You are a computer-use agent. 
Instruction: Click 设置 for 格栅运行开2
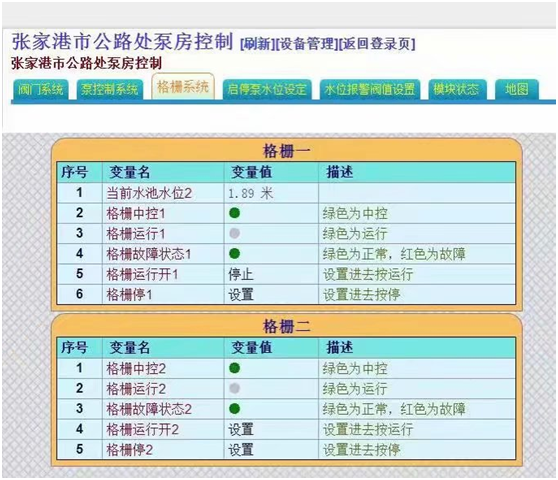tap(241, 429)
